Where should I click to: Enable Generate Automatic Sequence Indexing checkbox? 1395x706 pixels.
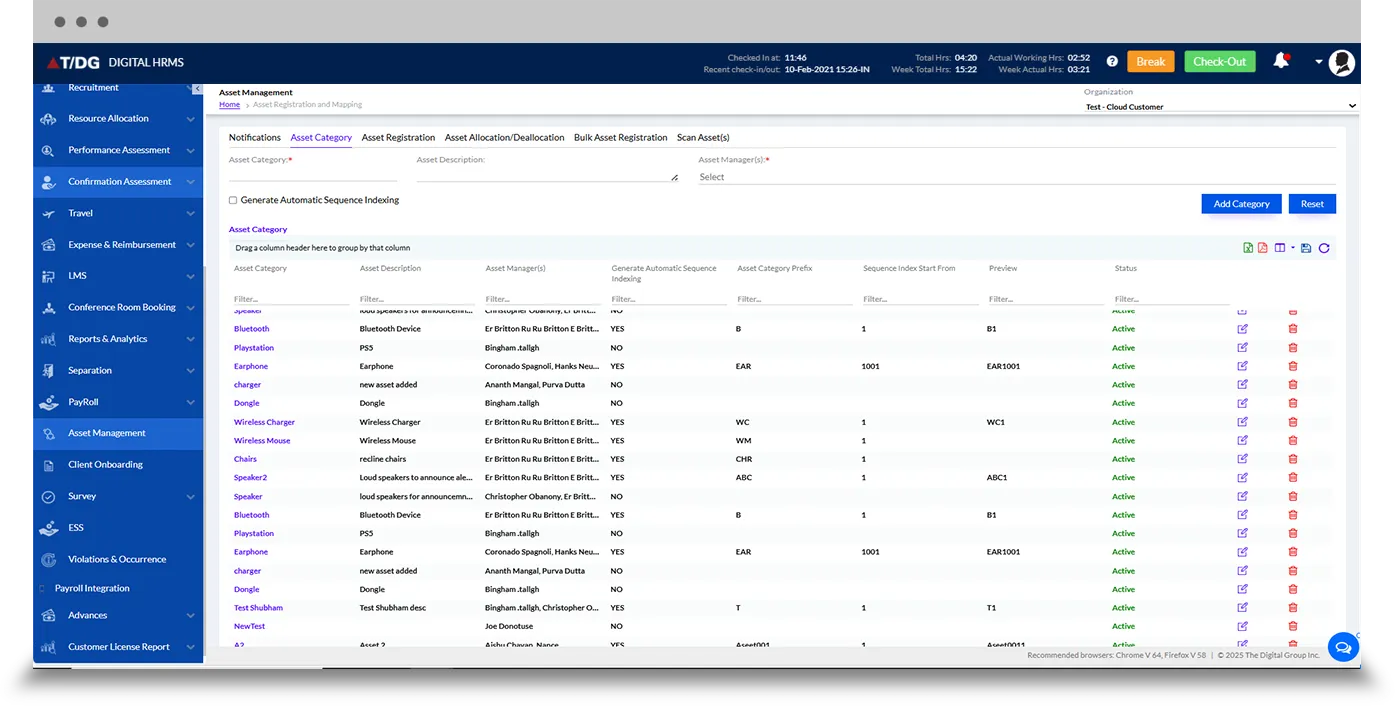(x=233, y=200)
